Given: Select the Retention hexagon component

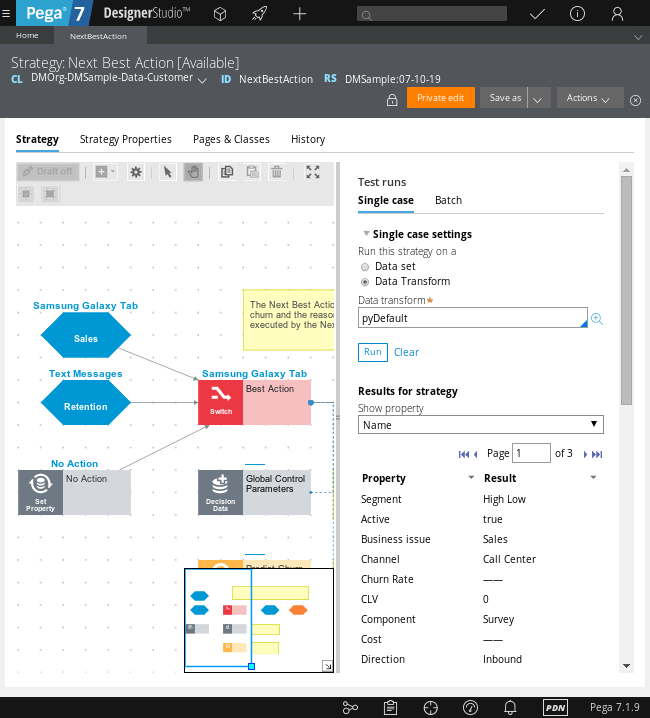Looking at the screenshot, I should point(86,403).
